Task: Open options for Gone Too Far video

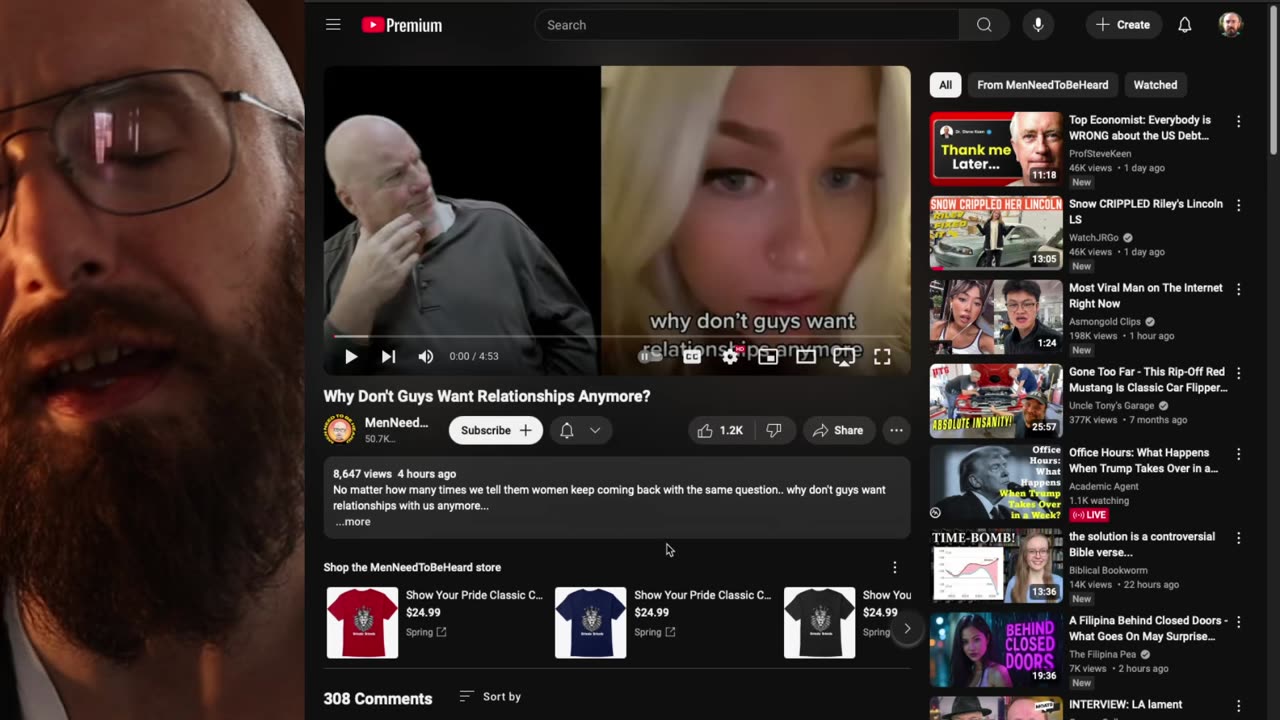Action: tap(1238, 373)
